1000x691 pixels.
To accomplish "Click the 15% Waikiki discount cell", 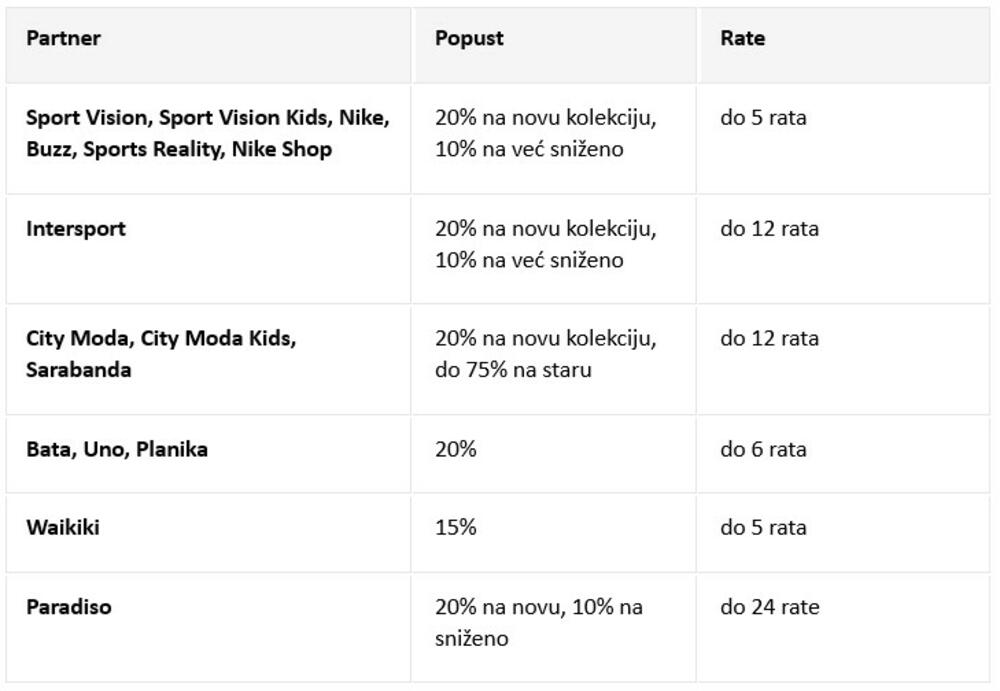I will pos(456,527).
